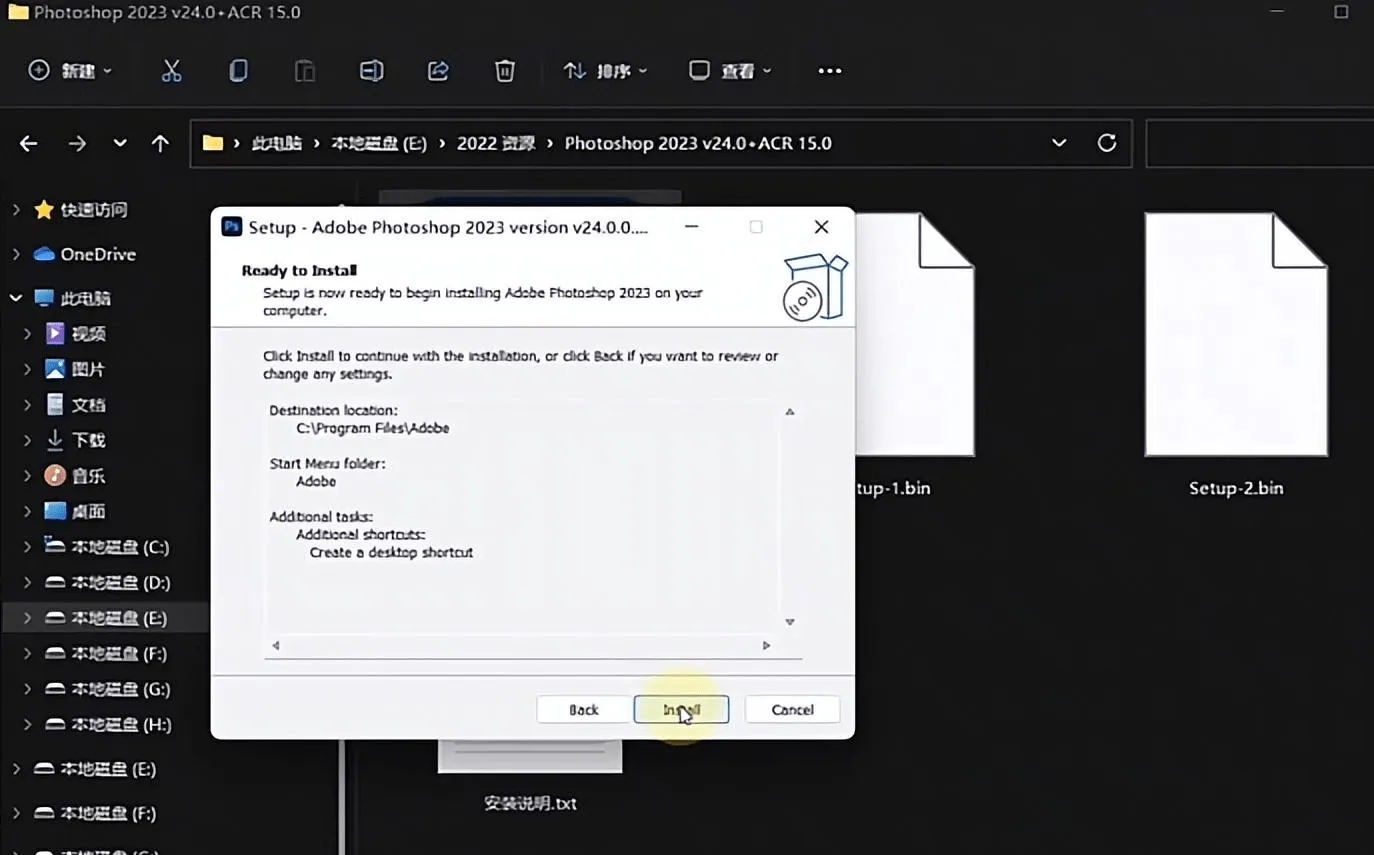Click the Photoshop icon in Setup title bar
The width and height of the screenshot is (1374, 855).
[x=232, y=227]
